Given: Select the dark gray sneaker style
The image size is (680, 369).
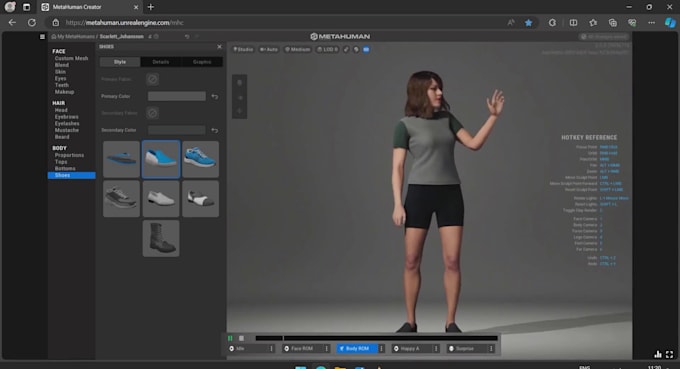Looking at the screenshot, I should pyautogui.click(x=121, y=199).
